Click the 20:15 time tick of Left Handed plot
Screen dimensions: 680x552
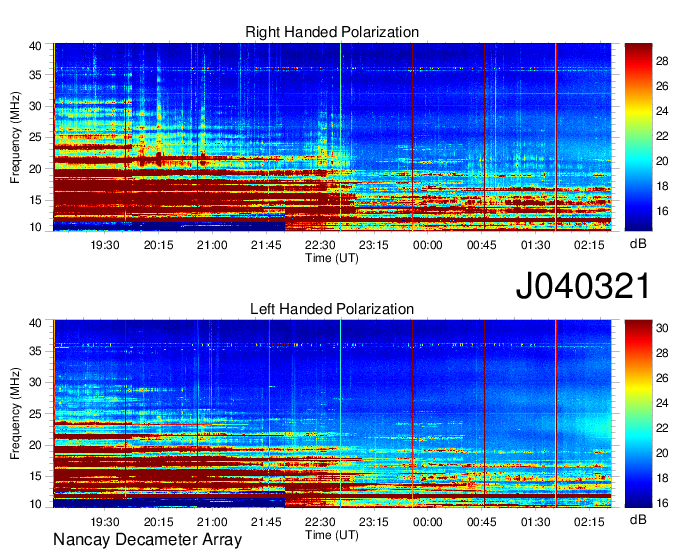click(x=158, y=522)
